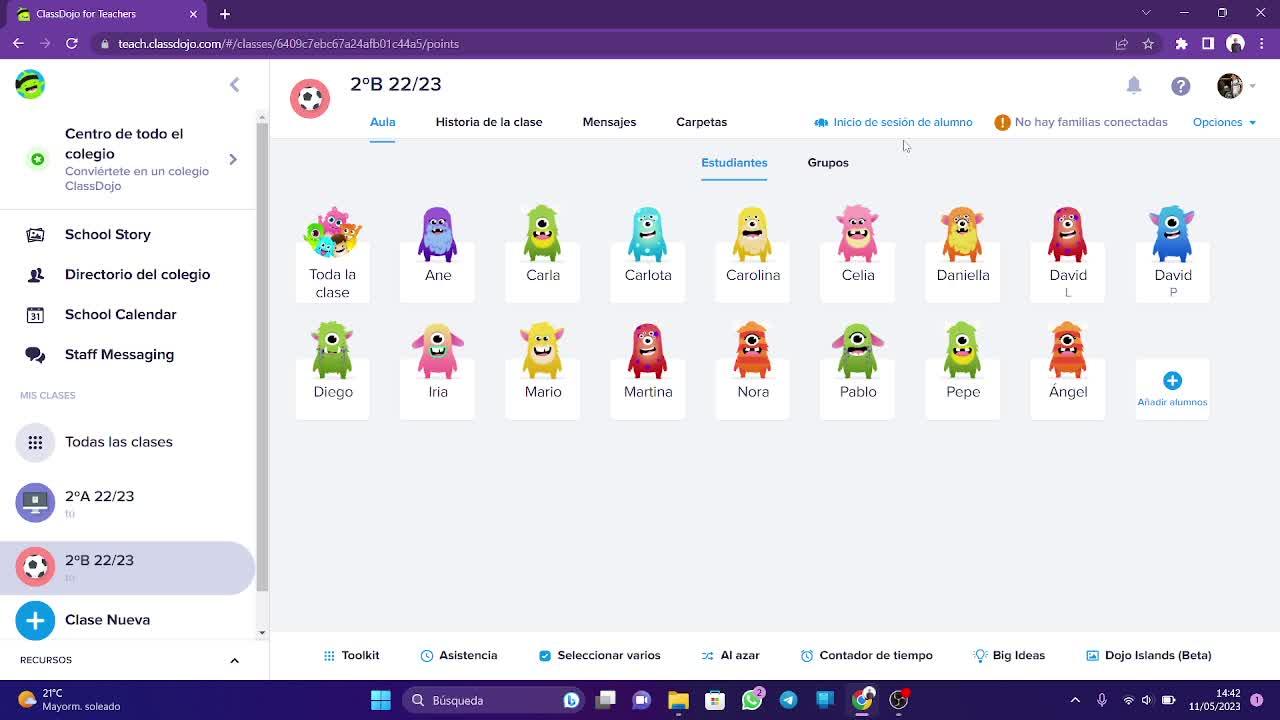Click the Windows Start button

point(381,700)
